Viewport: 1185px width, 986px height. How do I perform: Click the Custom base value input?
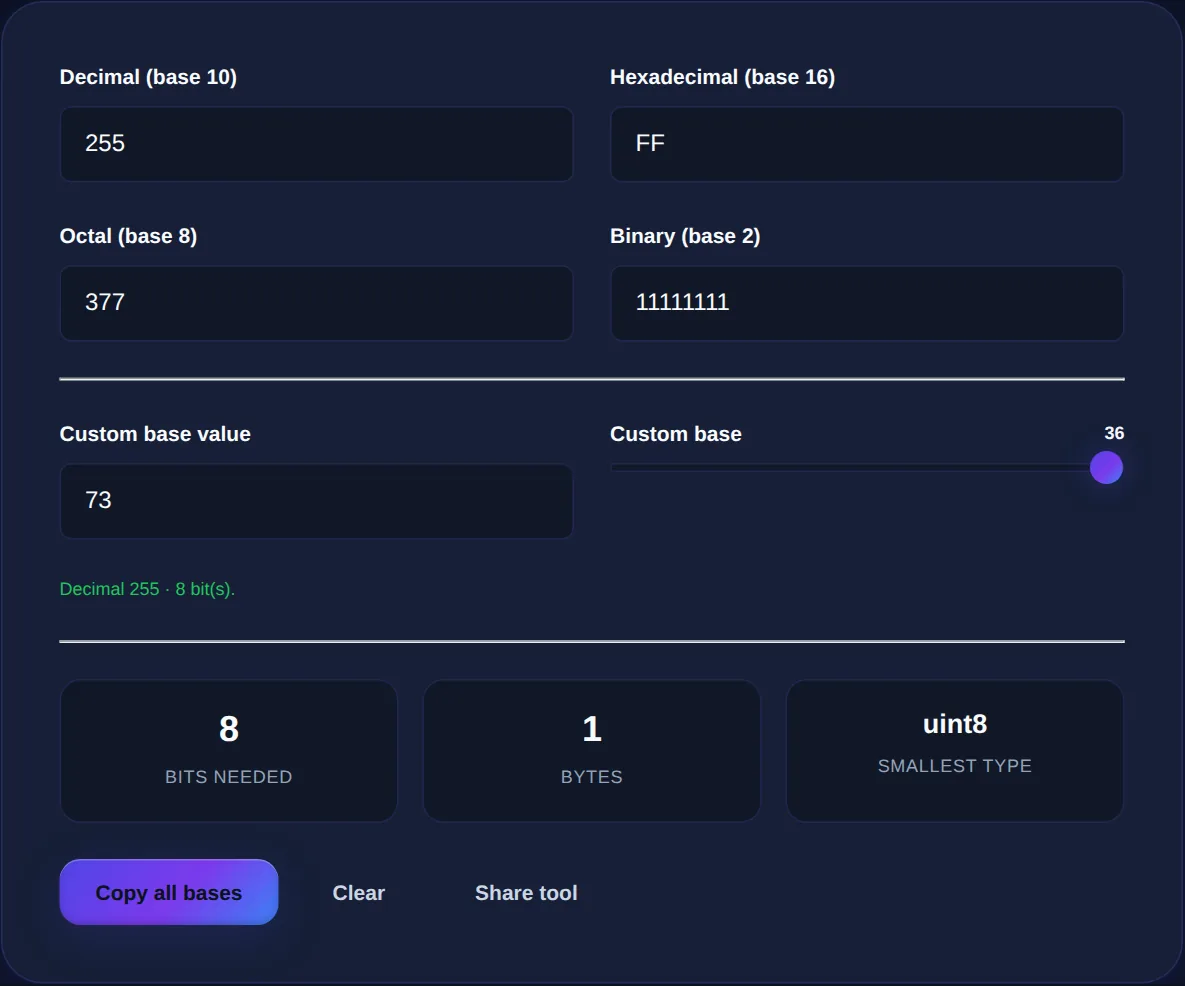point(316,501)
